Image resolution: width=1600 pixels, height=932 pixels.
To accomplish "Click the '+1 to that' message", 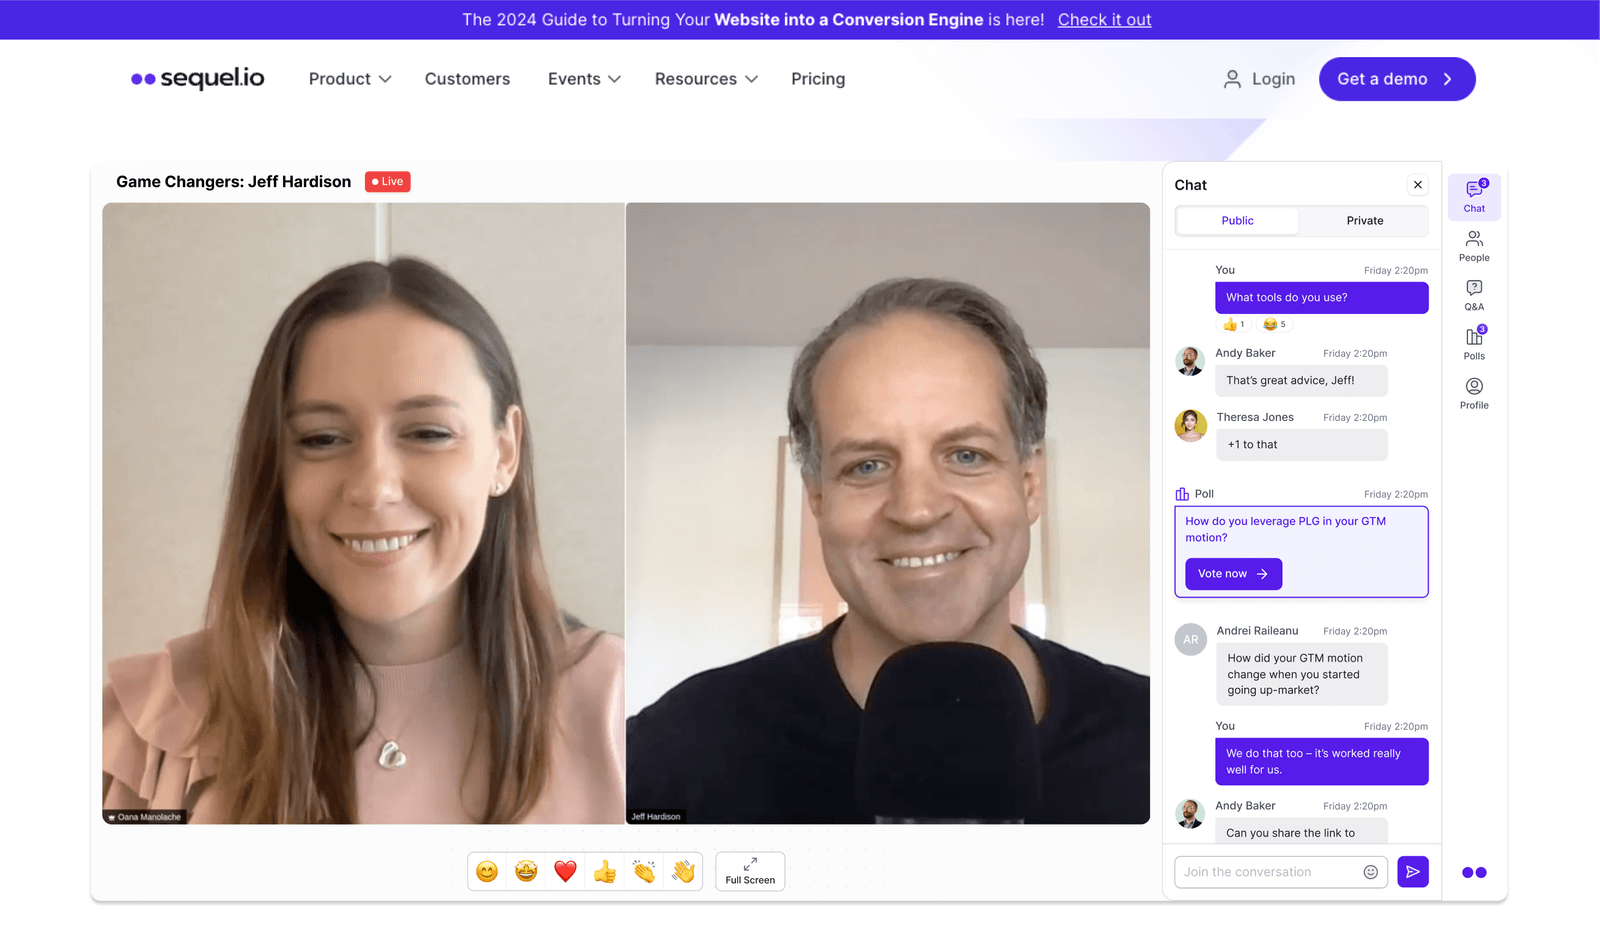I will [1301, 445].
